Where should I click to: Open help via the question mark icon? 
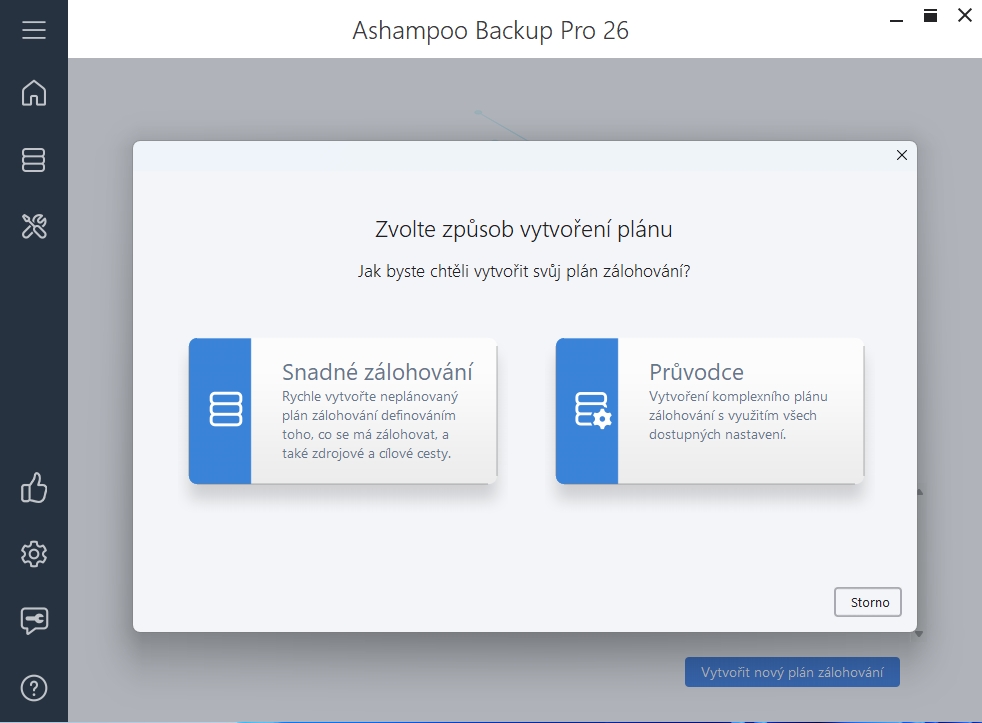click(34, 688)
